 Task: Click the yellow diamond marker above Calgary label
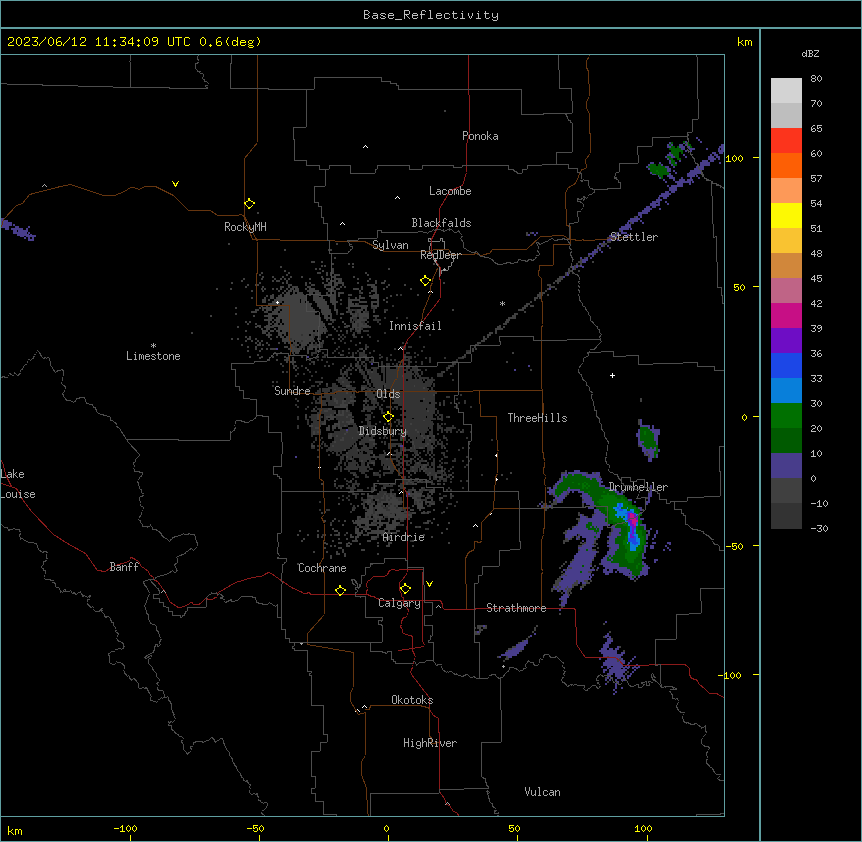(x=405, y=589)
